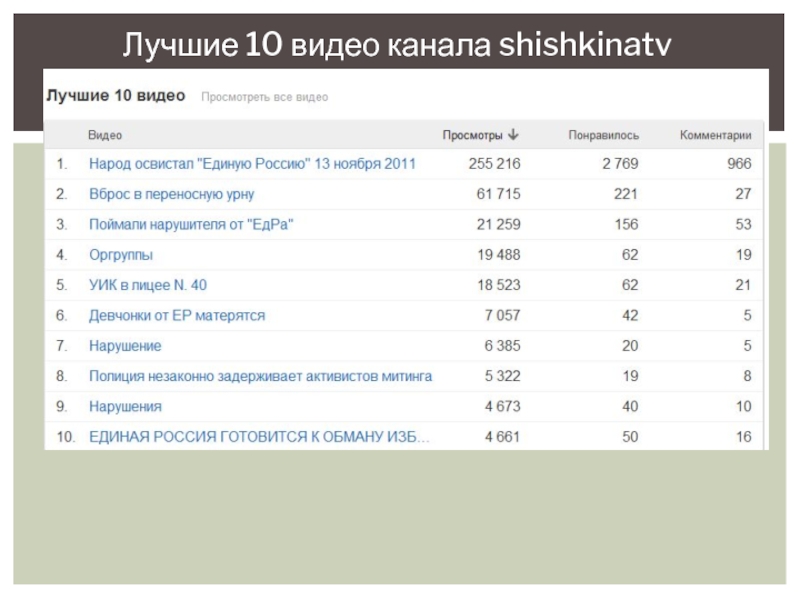This screenshot has height=600, width=800.
Task: Click the slide title mentioning shishkinatv
Action: pos(398,44)
